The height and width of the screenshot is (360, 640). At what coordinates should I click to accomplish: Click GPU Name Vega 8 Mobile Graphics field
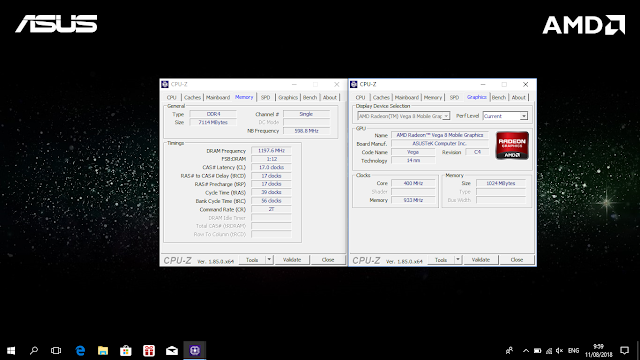pyautogui.click(x=440, y=135)
